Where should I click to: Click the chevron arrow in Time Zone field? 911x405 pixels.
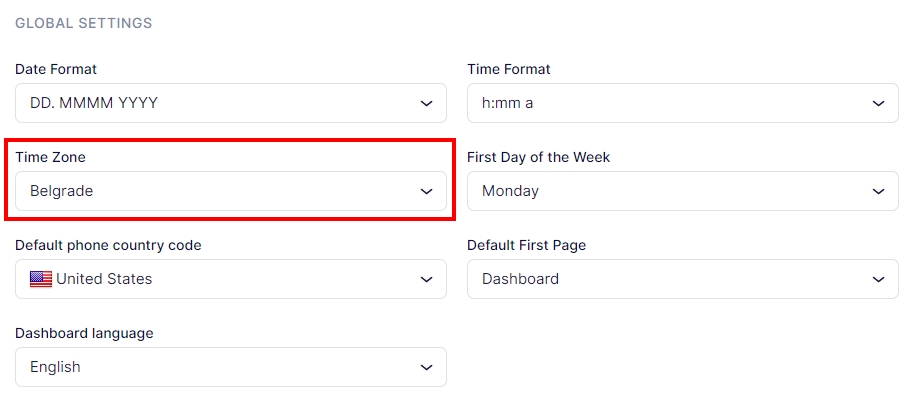click(x=427, y=191)
